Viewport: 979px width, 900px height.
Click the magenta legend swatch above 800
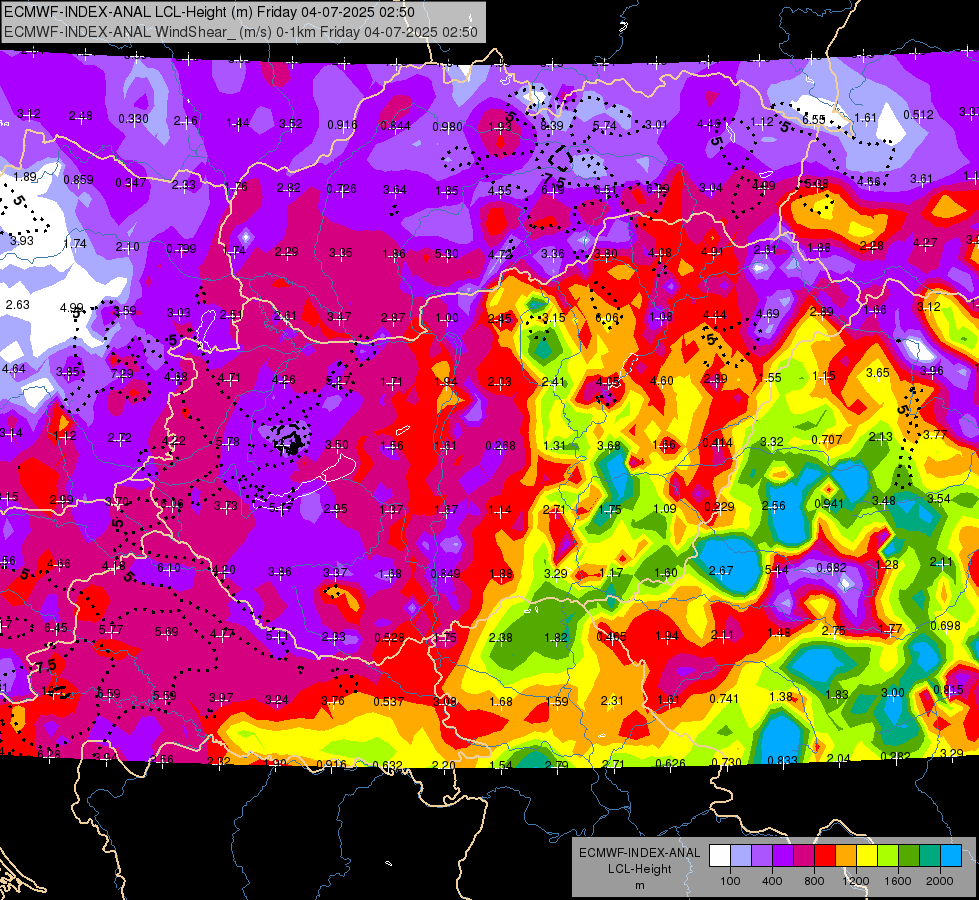[x=804, y=855]
